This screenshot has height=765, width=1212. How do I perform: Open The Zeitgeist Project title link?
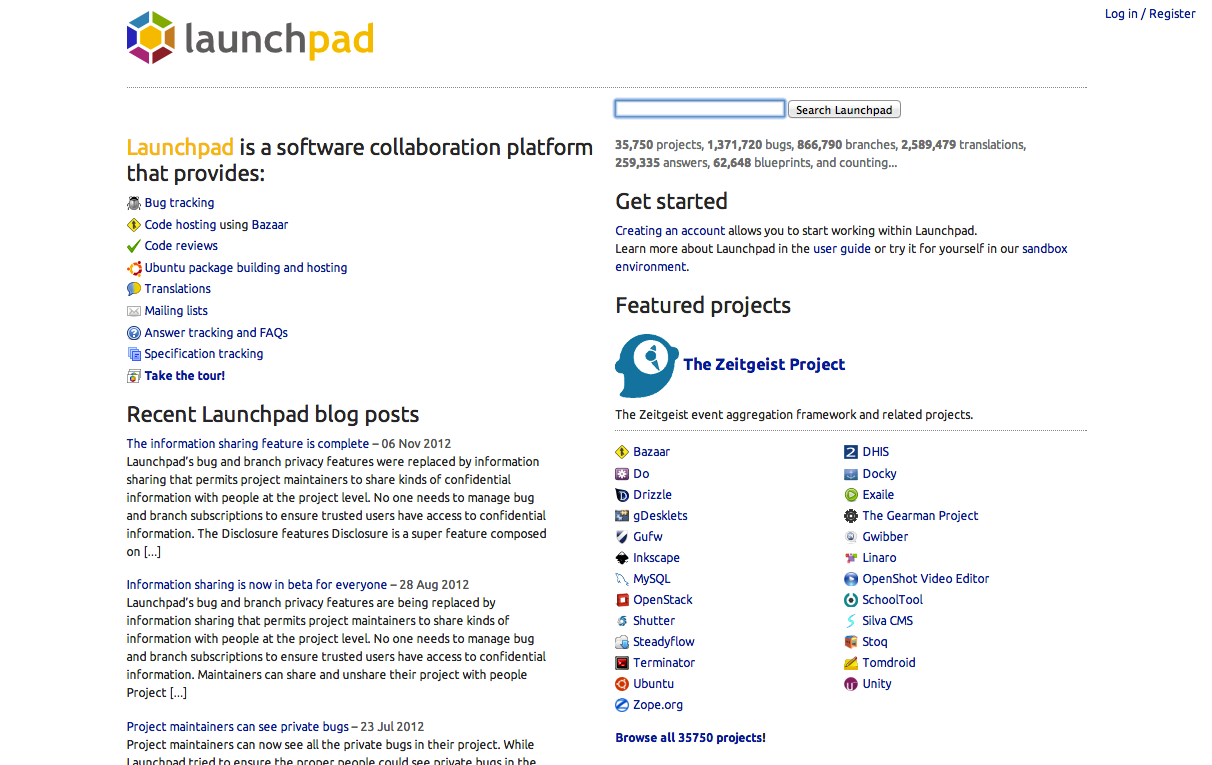(764, 365)
